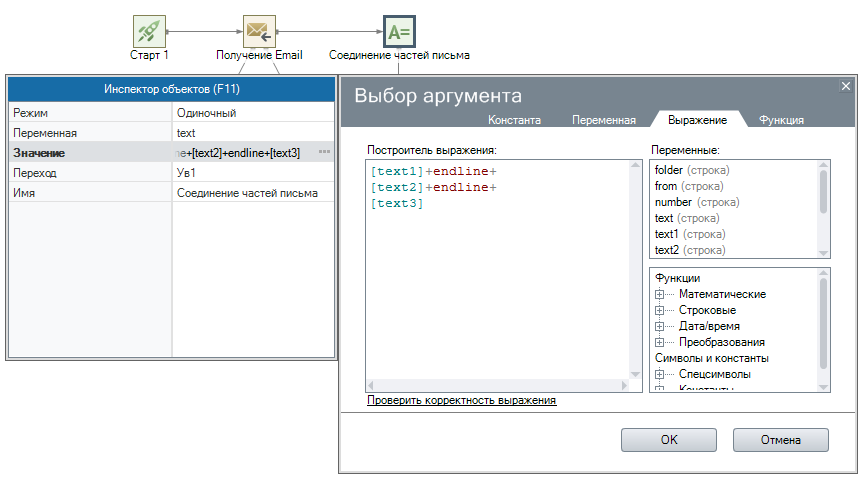Viewport: 866px width, 479px height.
Task: Expand the Математические functions node
Action: click(x=660, y=294)
